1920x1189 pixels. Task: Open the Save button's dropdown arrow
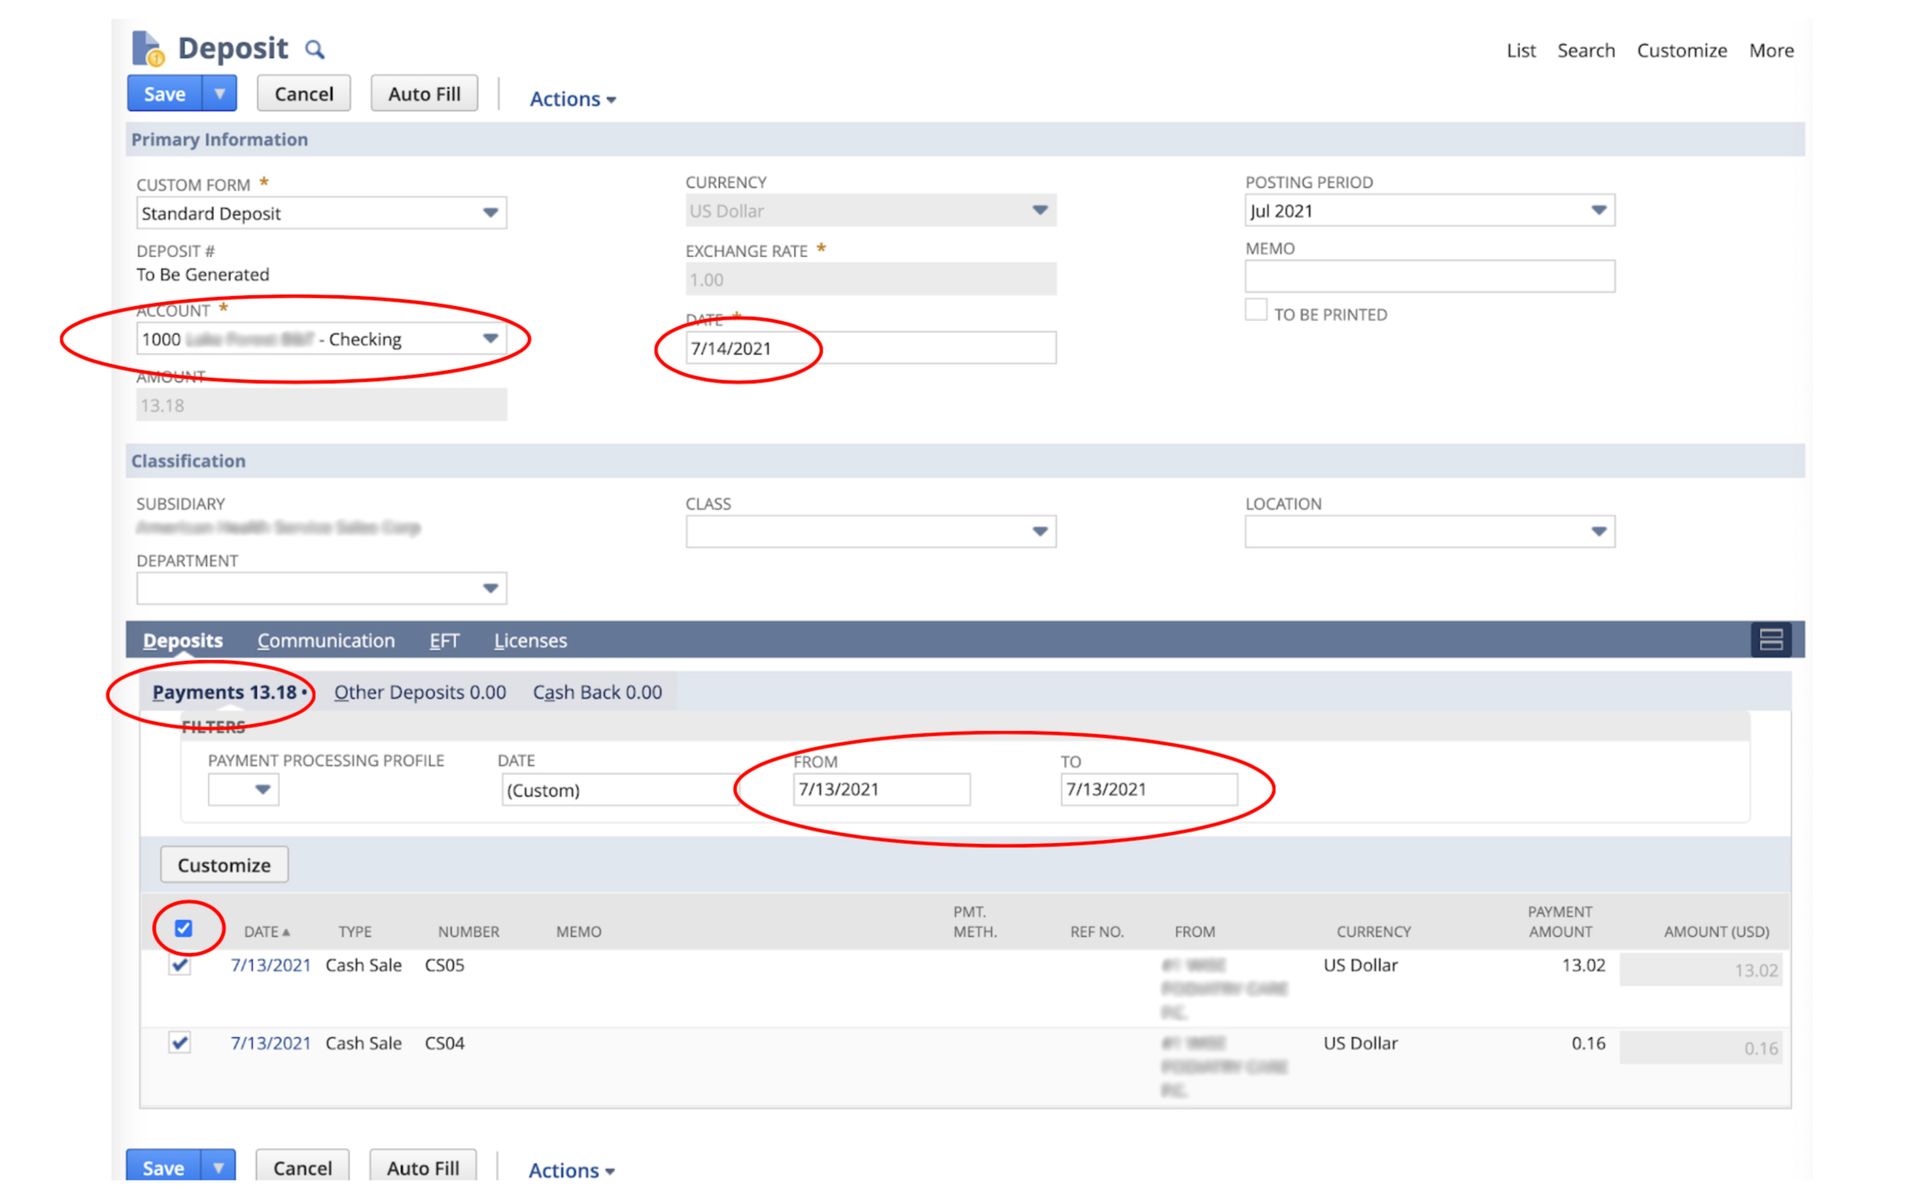(218, 93)
